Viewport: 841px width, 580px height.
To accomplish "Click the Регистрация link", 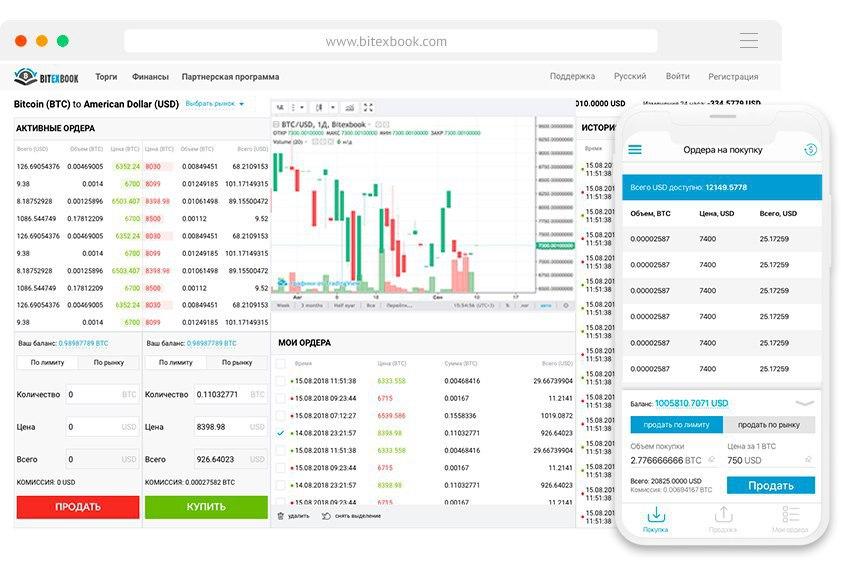I will 733,77.
